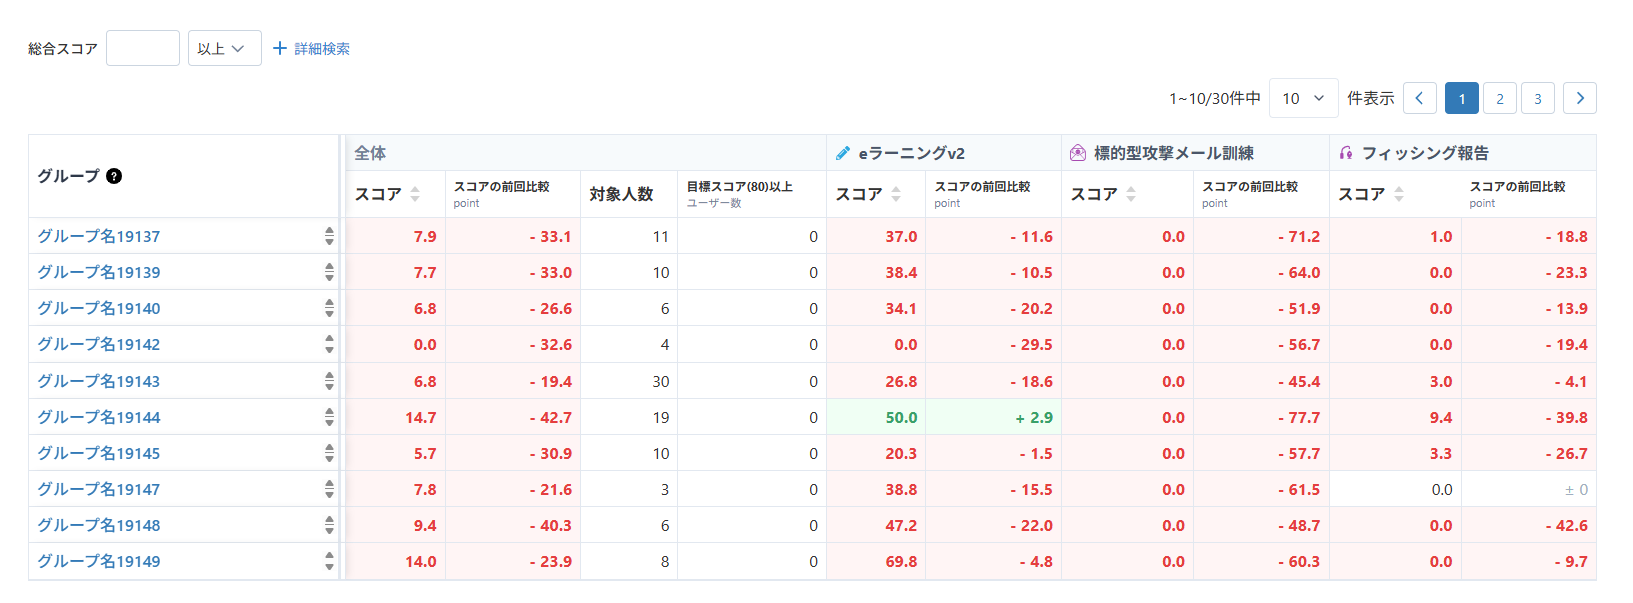Click the - 71.2 mail training comparison cell
The height and width of the screenshot is (603, 1633).
[x=1261, y=236]
